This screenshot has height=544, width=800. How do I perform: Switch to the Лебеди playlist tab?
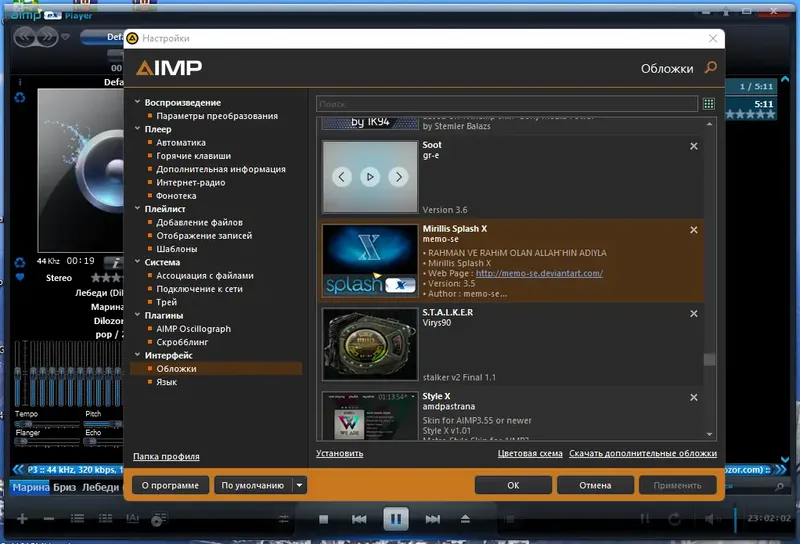(101, 487)
